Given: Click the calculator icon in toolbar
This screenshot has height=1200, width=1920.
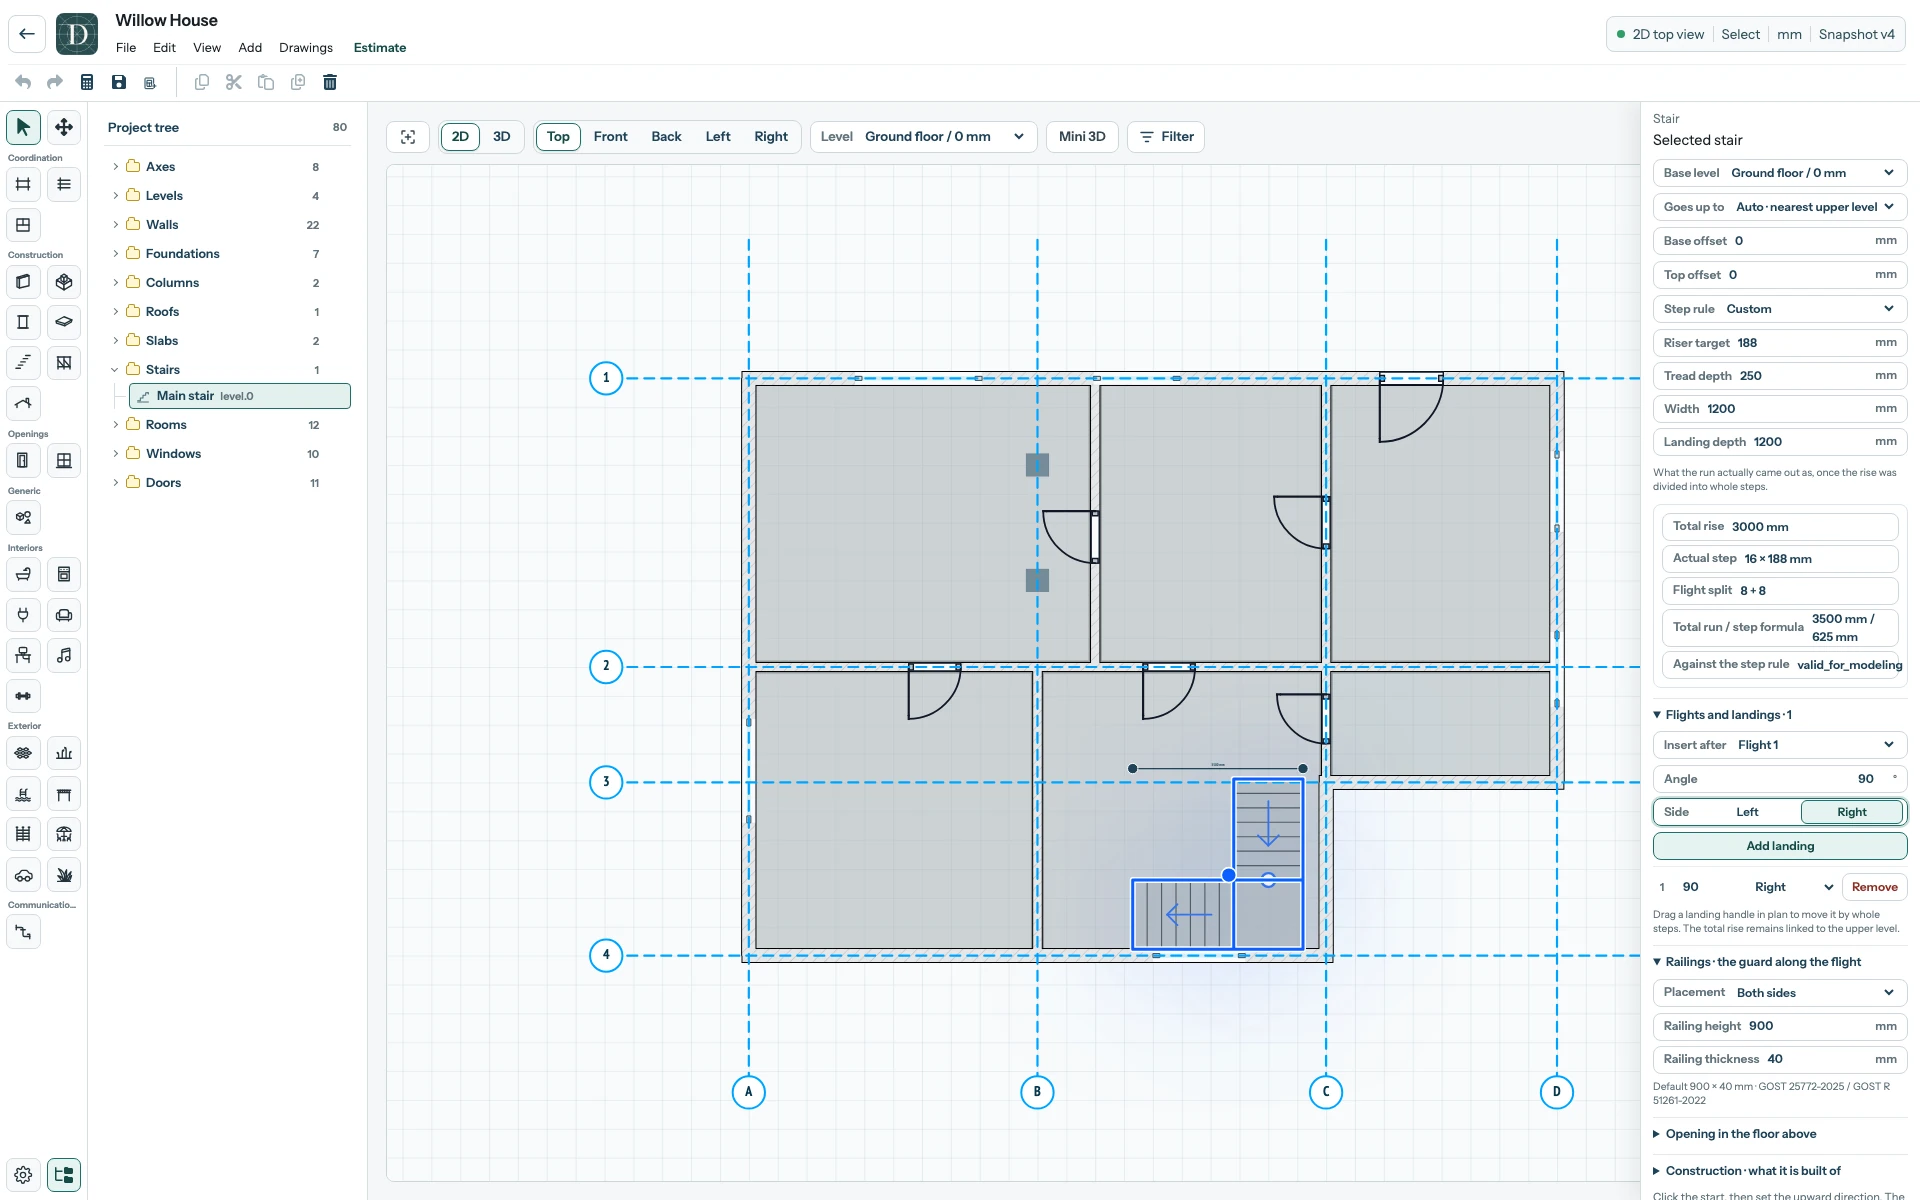Looking at the screenshot, I should click(x=87, y=82).
